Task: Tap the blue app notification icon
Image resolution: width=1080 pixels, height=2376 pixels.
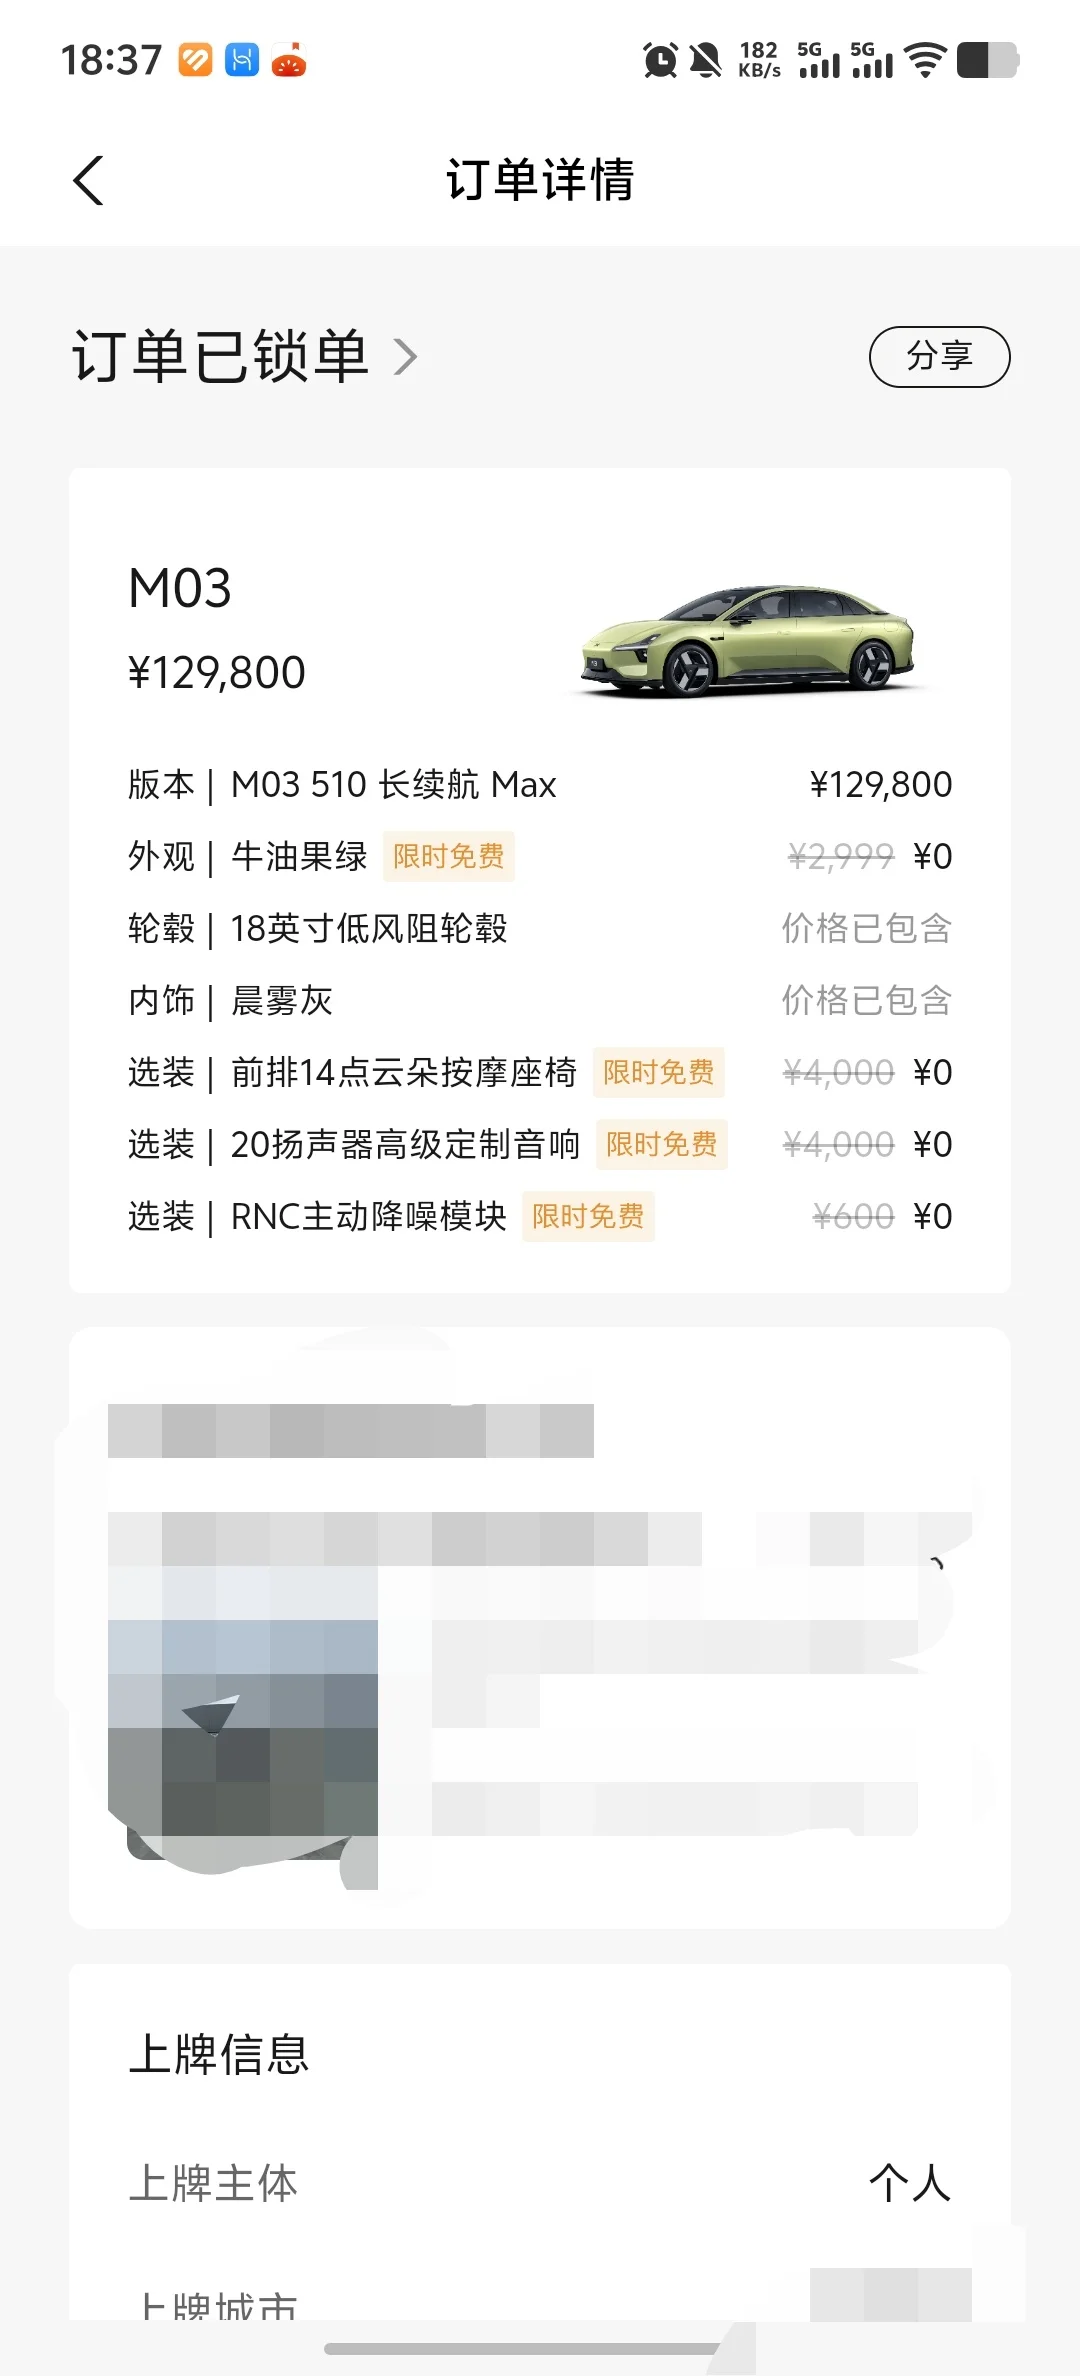Action: [242, 60]
